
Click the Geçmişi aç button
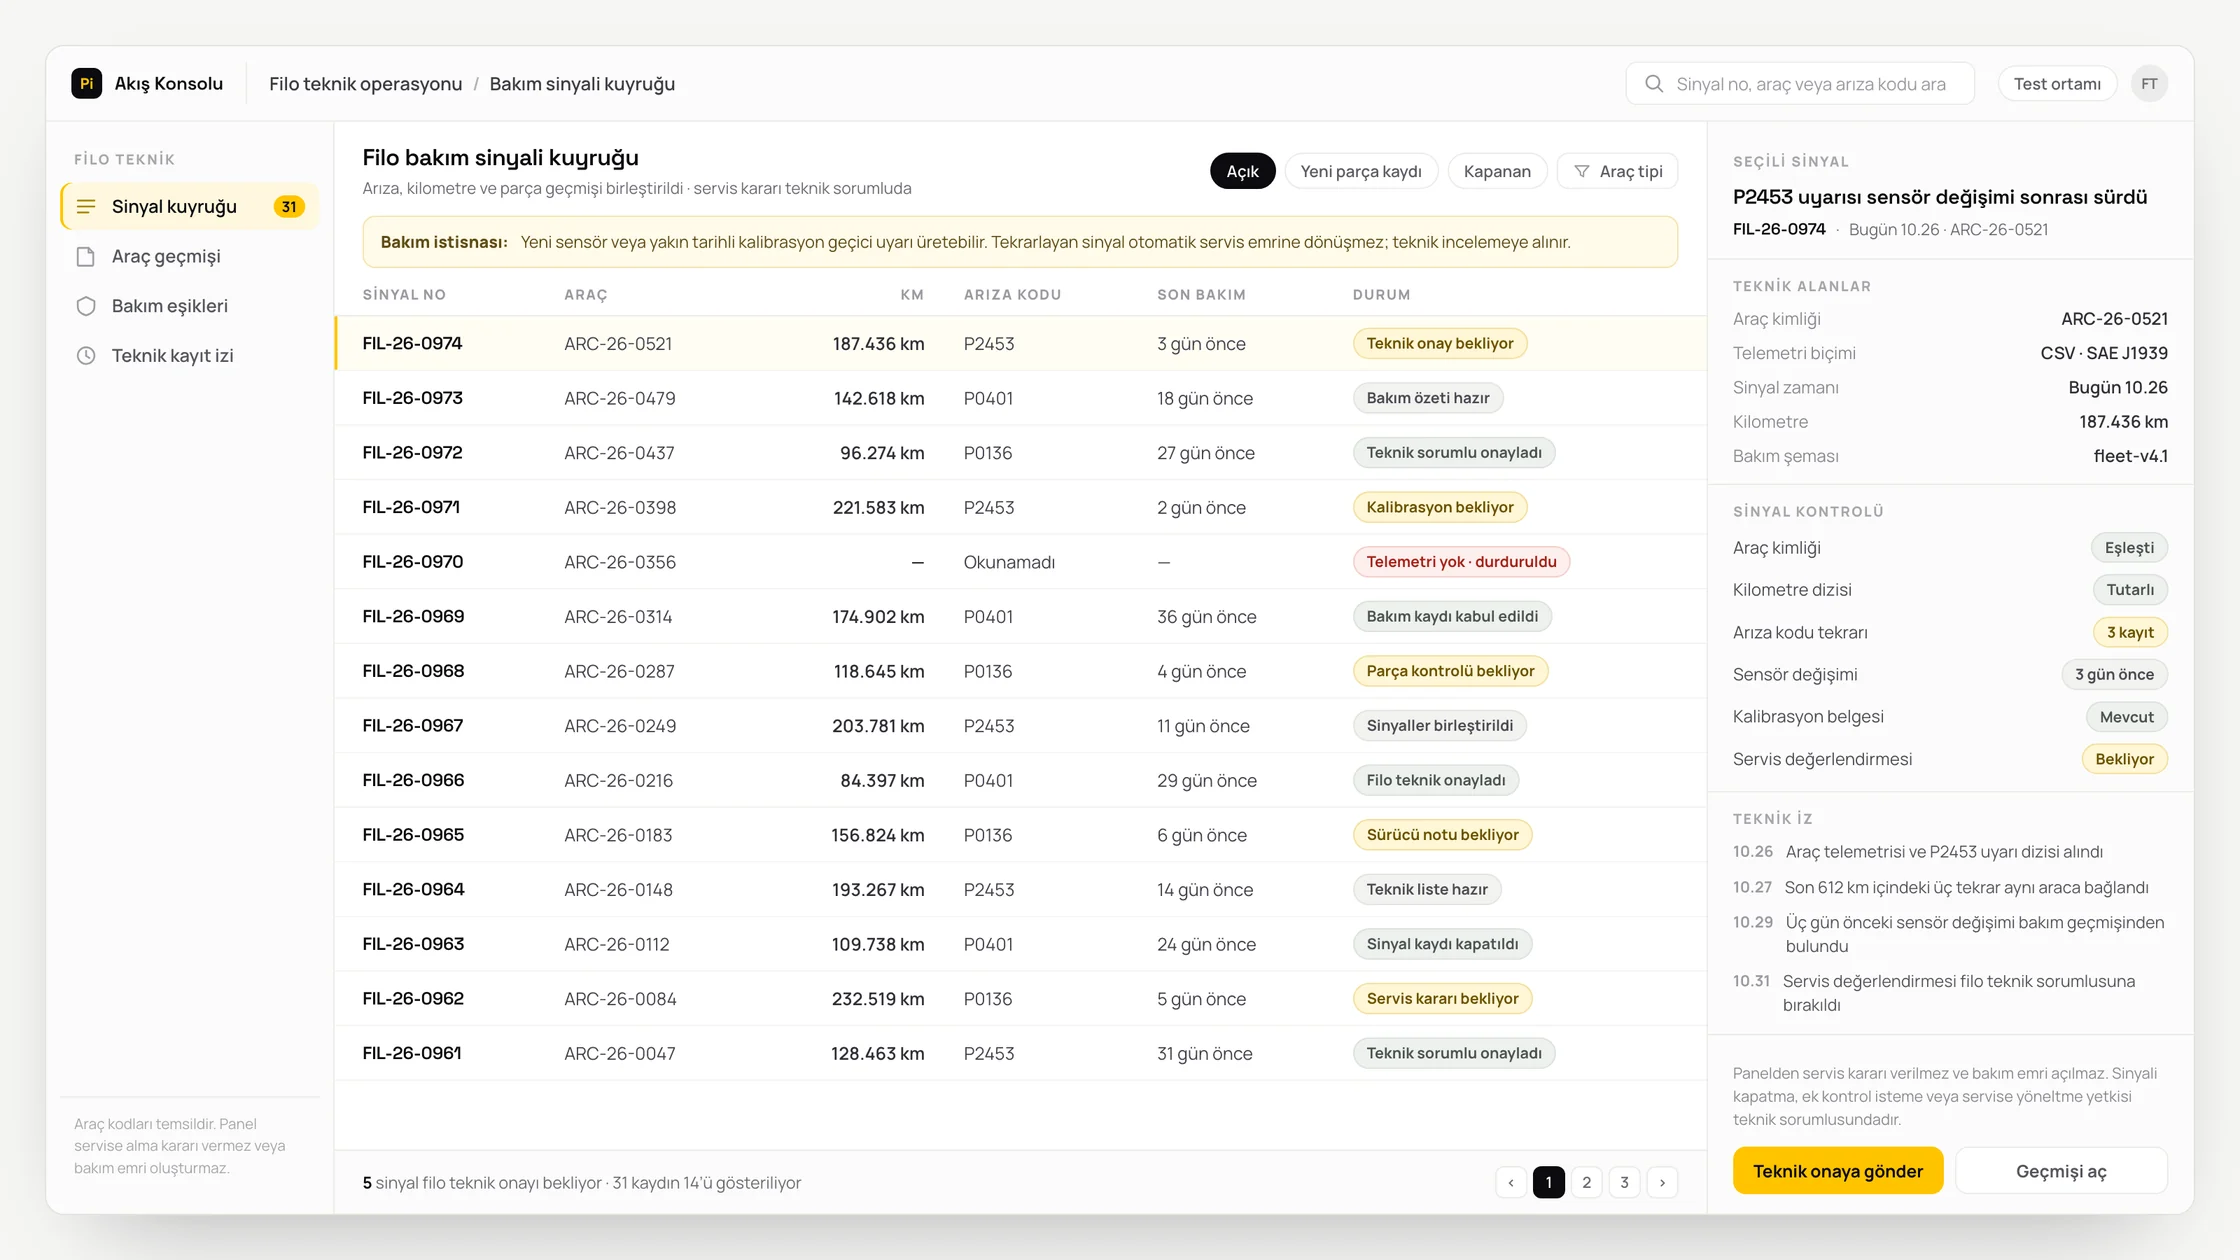2061,1171
